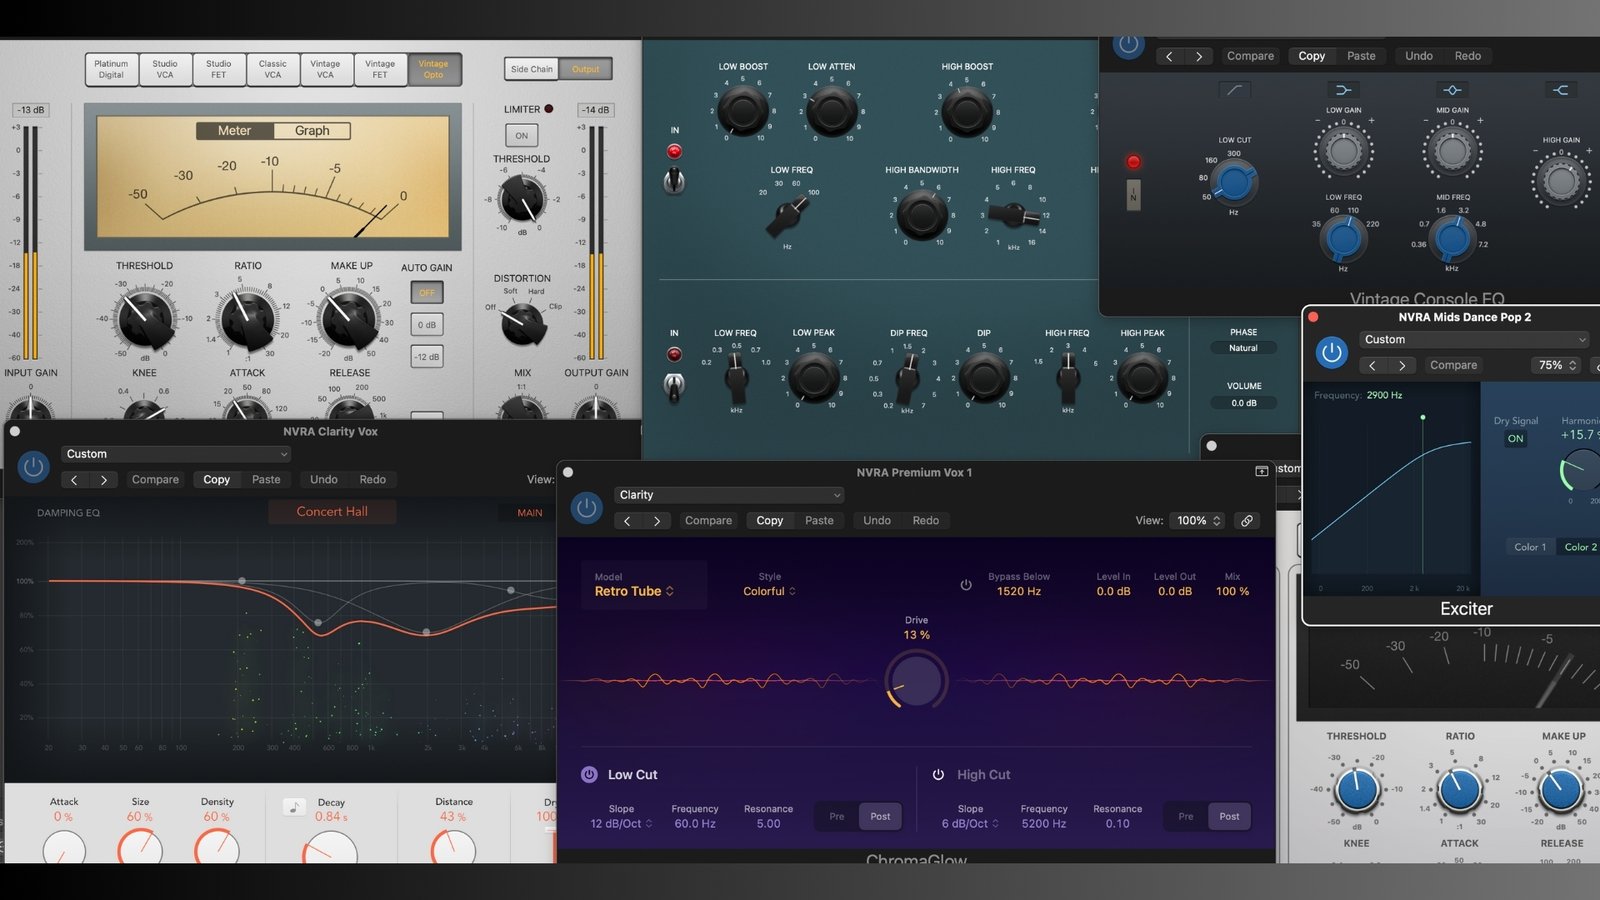Click the Concert Hall preset button
The width and height of the screenshot is (1600, 900).
click(x=332, y=512)
